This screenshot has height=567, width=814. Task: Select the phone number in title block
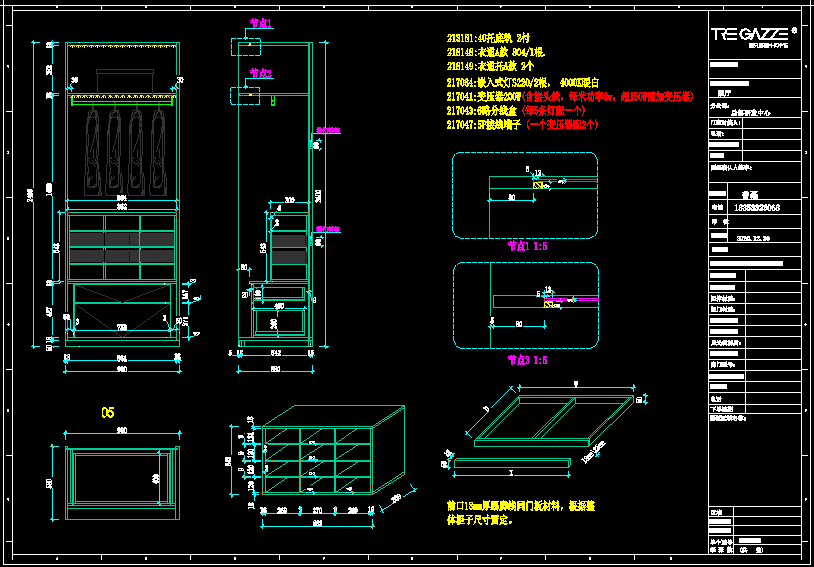tap(757, 208)
